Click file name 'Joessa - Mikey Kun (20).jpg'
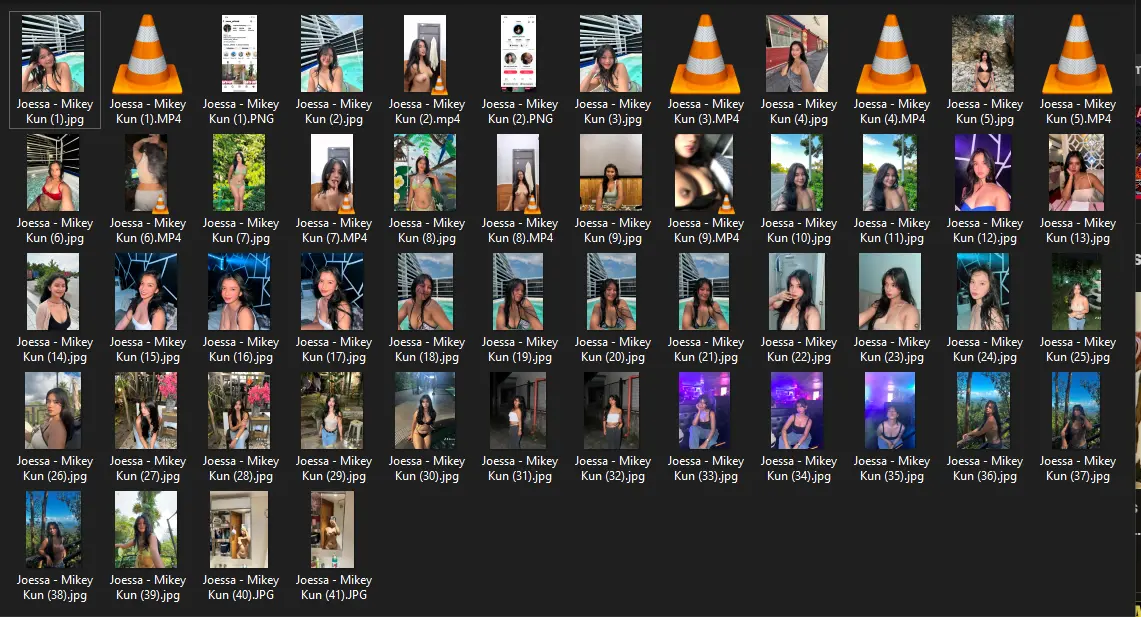This screenshot has height=617, width=1141. point(613,349)
